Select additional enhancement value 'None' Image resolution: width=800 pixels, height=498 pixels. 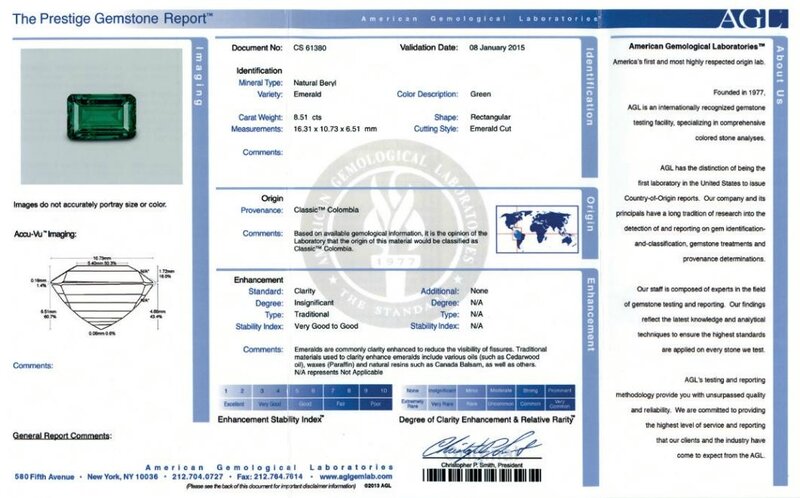pyautogui.click(x=479, y=291)
